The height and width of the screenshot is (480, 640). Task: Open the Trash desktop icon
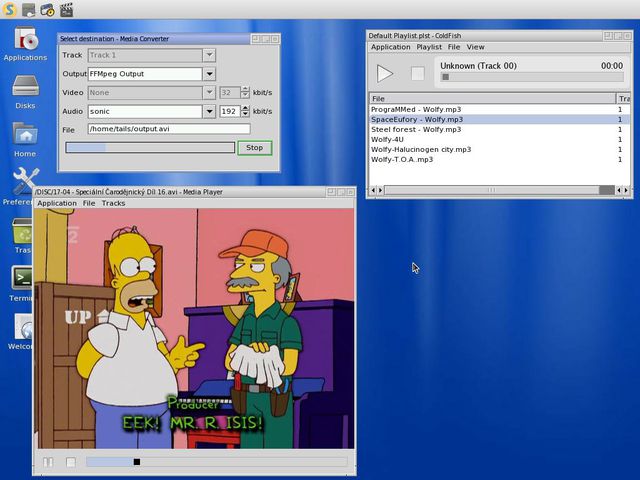(22, 236)
